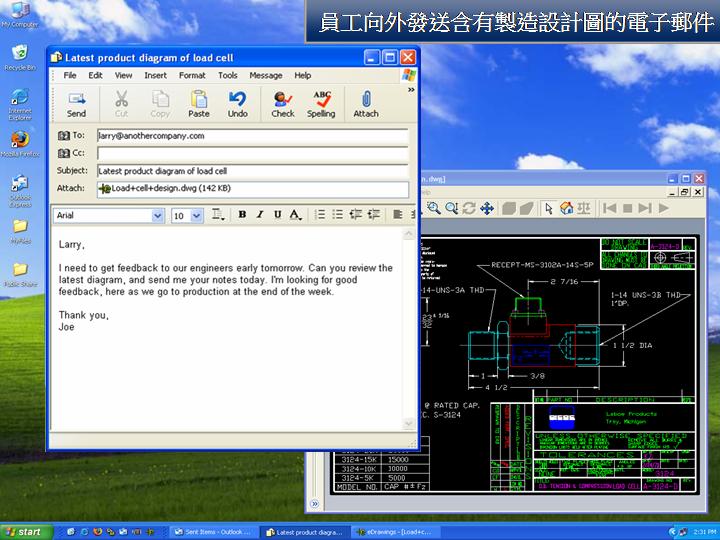The width and height of the screenshot is (720, 540).
Task: Switch to Sent Items Outlook taskbar button
Action: click(214, 532)
